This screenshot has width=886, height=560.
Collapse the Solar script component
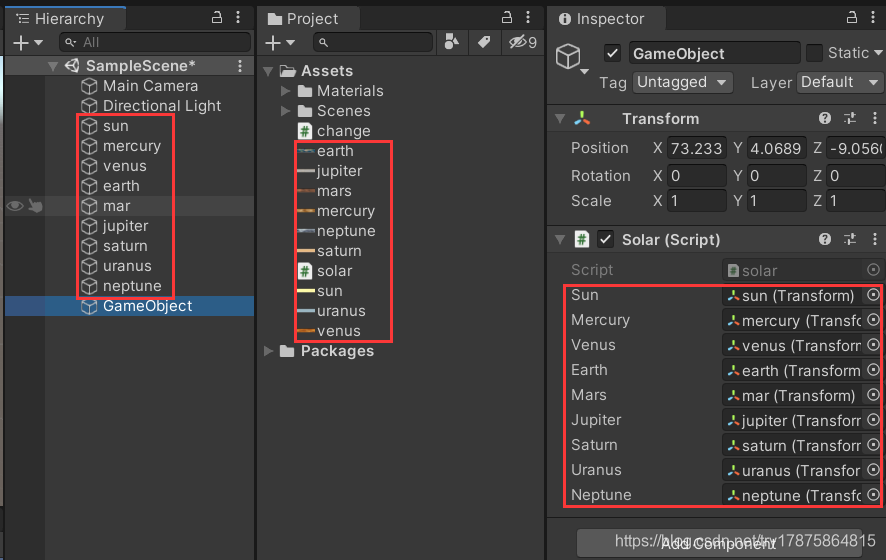tap(560, 240)
